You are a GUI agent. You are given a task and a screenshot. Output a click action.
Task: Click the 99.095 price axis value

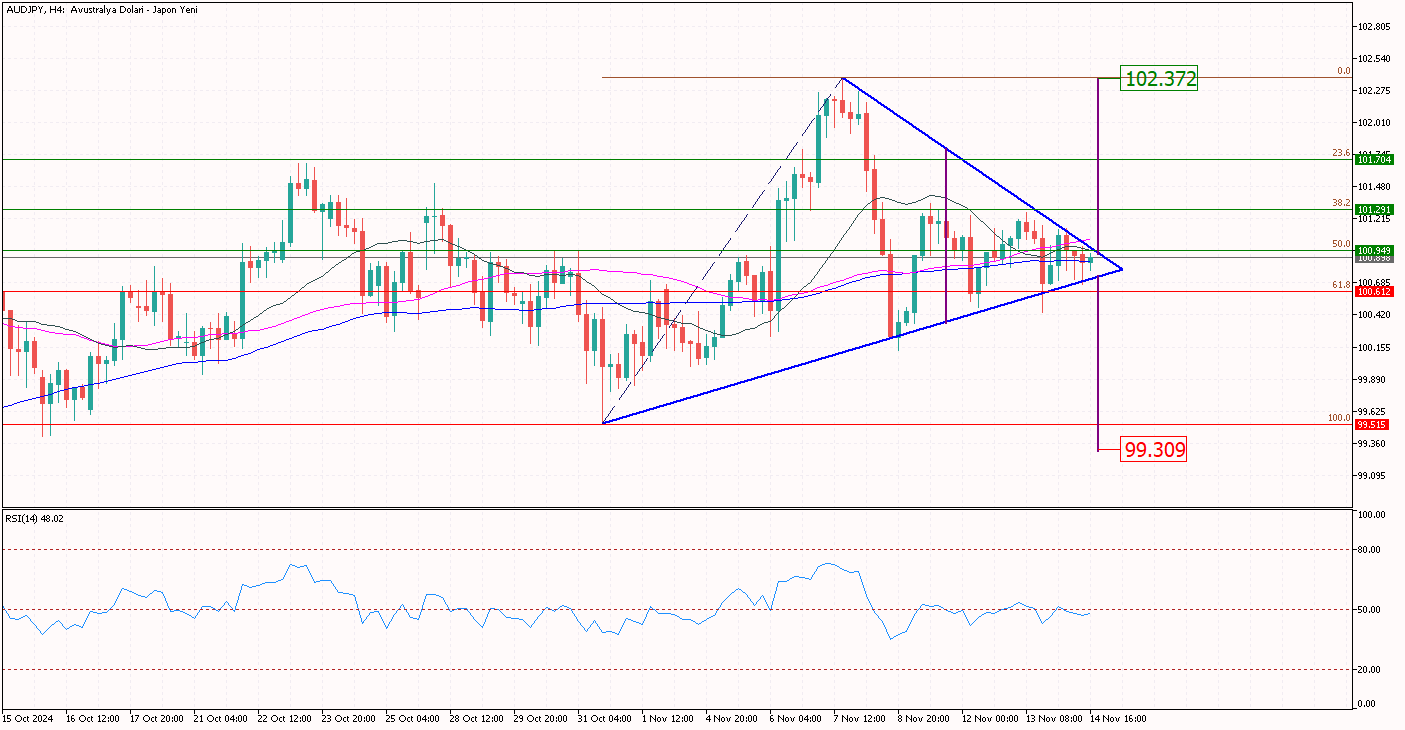[1373, 476]
